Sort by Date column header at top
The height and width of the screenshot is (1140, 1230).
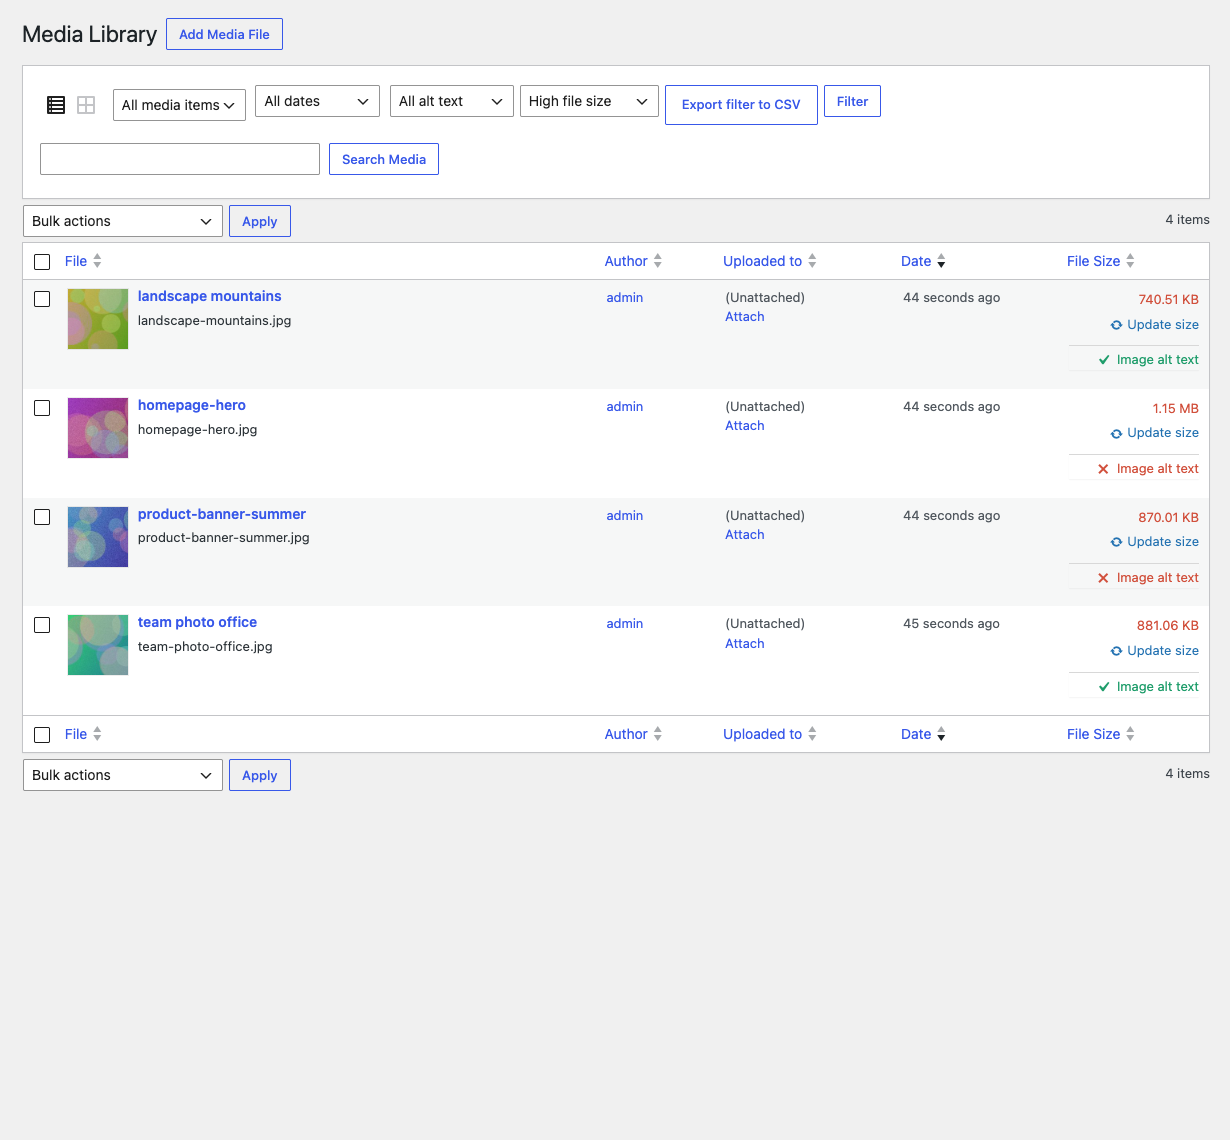point(916,261)
